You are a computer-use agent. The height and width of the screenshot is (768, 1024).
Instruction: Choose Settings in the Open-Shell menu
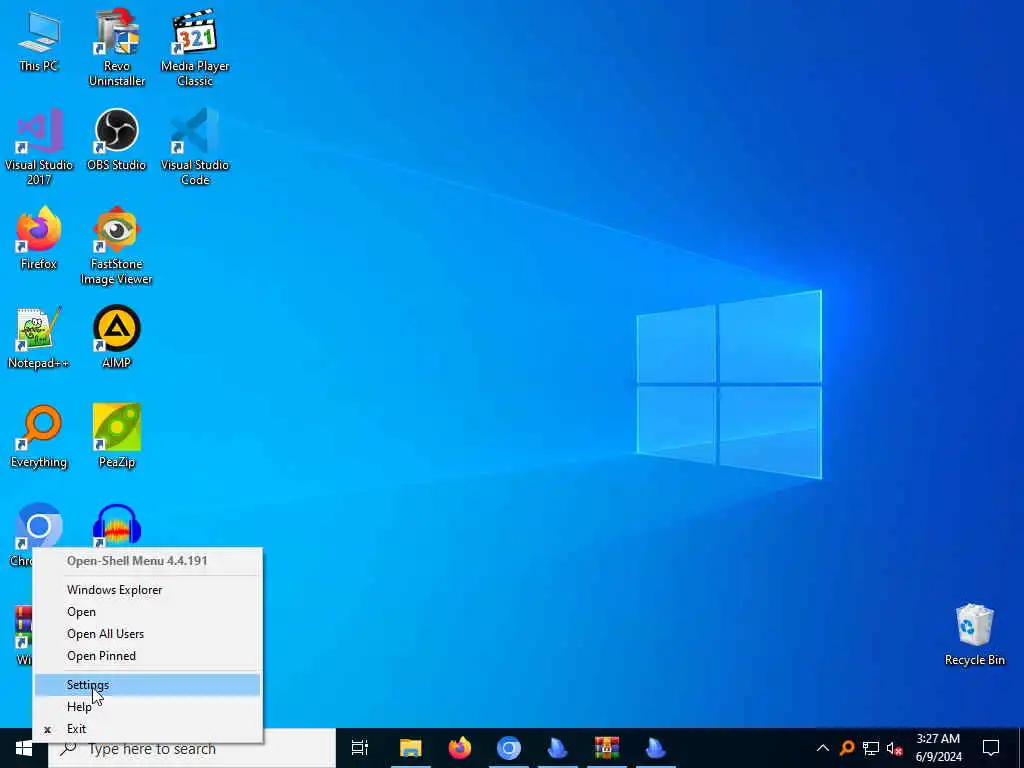[x=148, y=684]
